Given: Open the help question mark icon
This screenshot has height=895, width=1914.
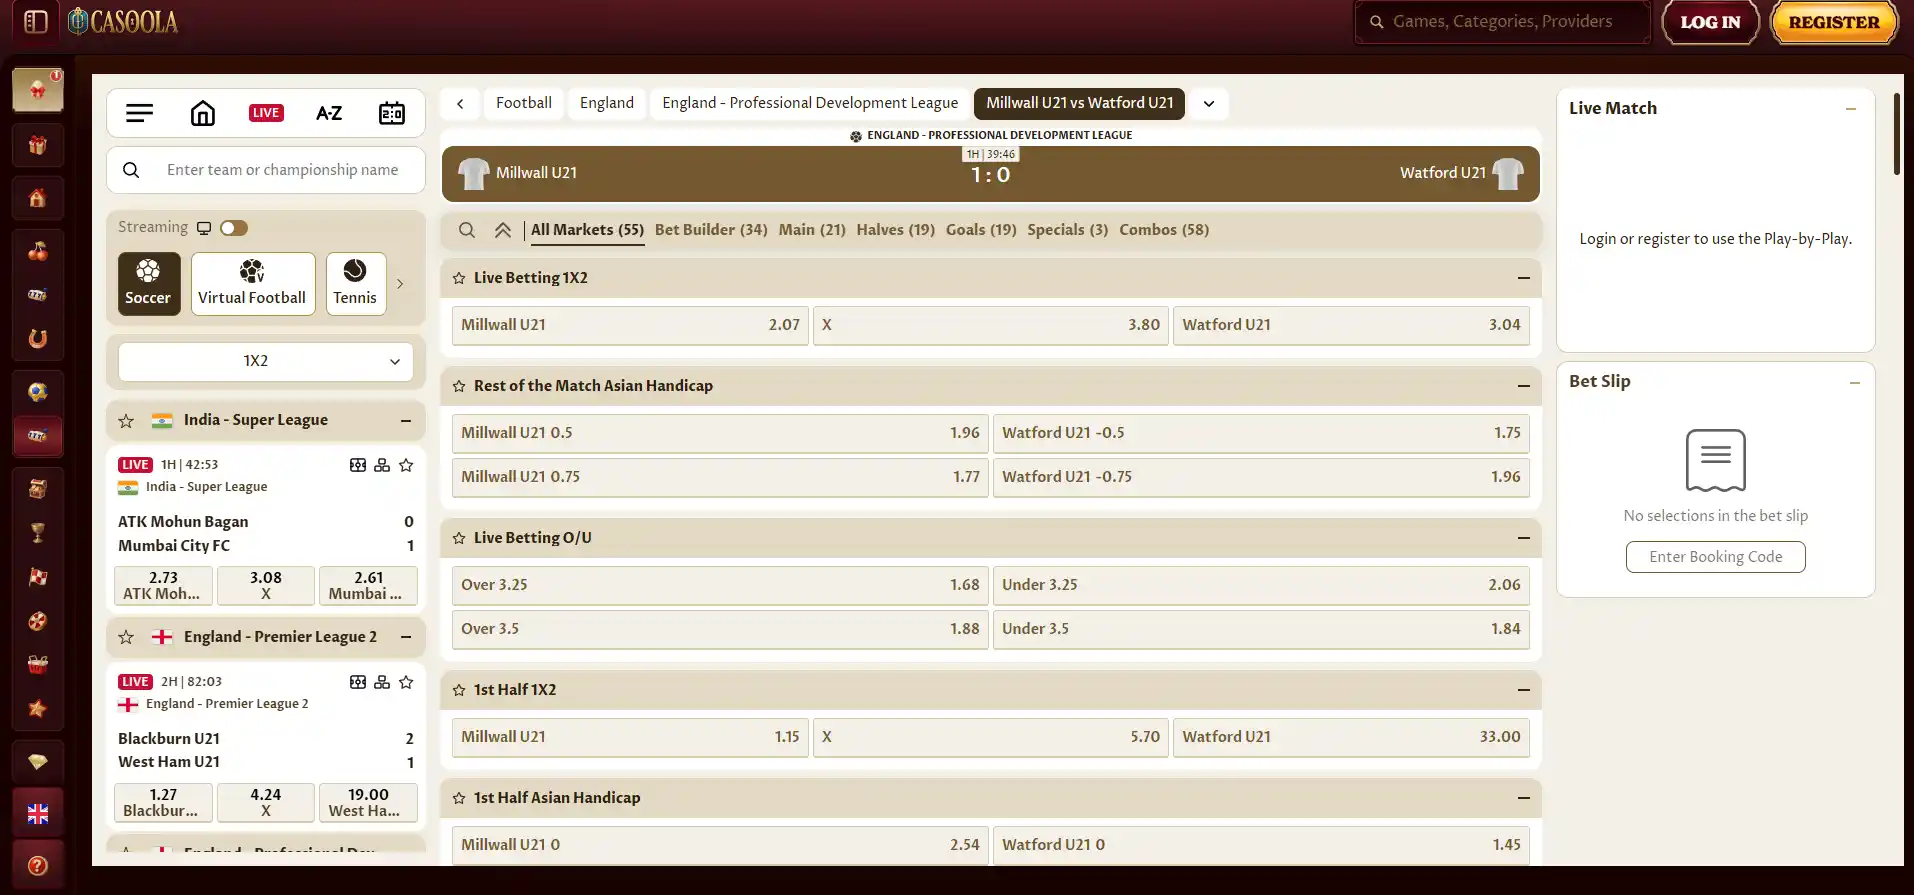Looking at the screenshot, I should [x=38, y=866].
